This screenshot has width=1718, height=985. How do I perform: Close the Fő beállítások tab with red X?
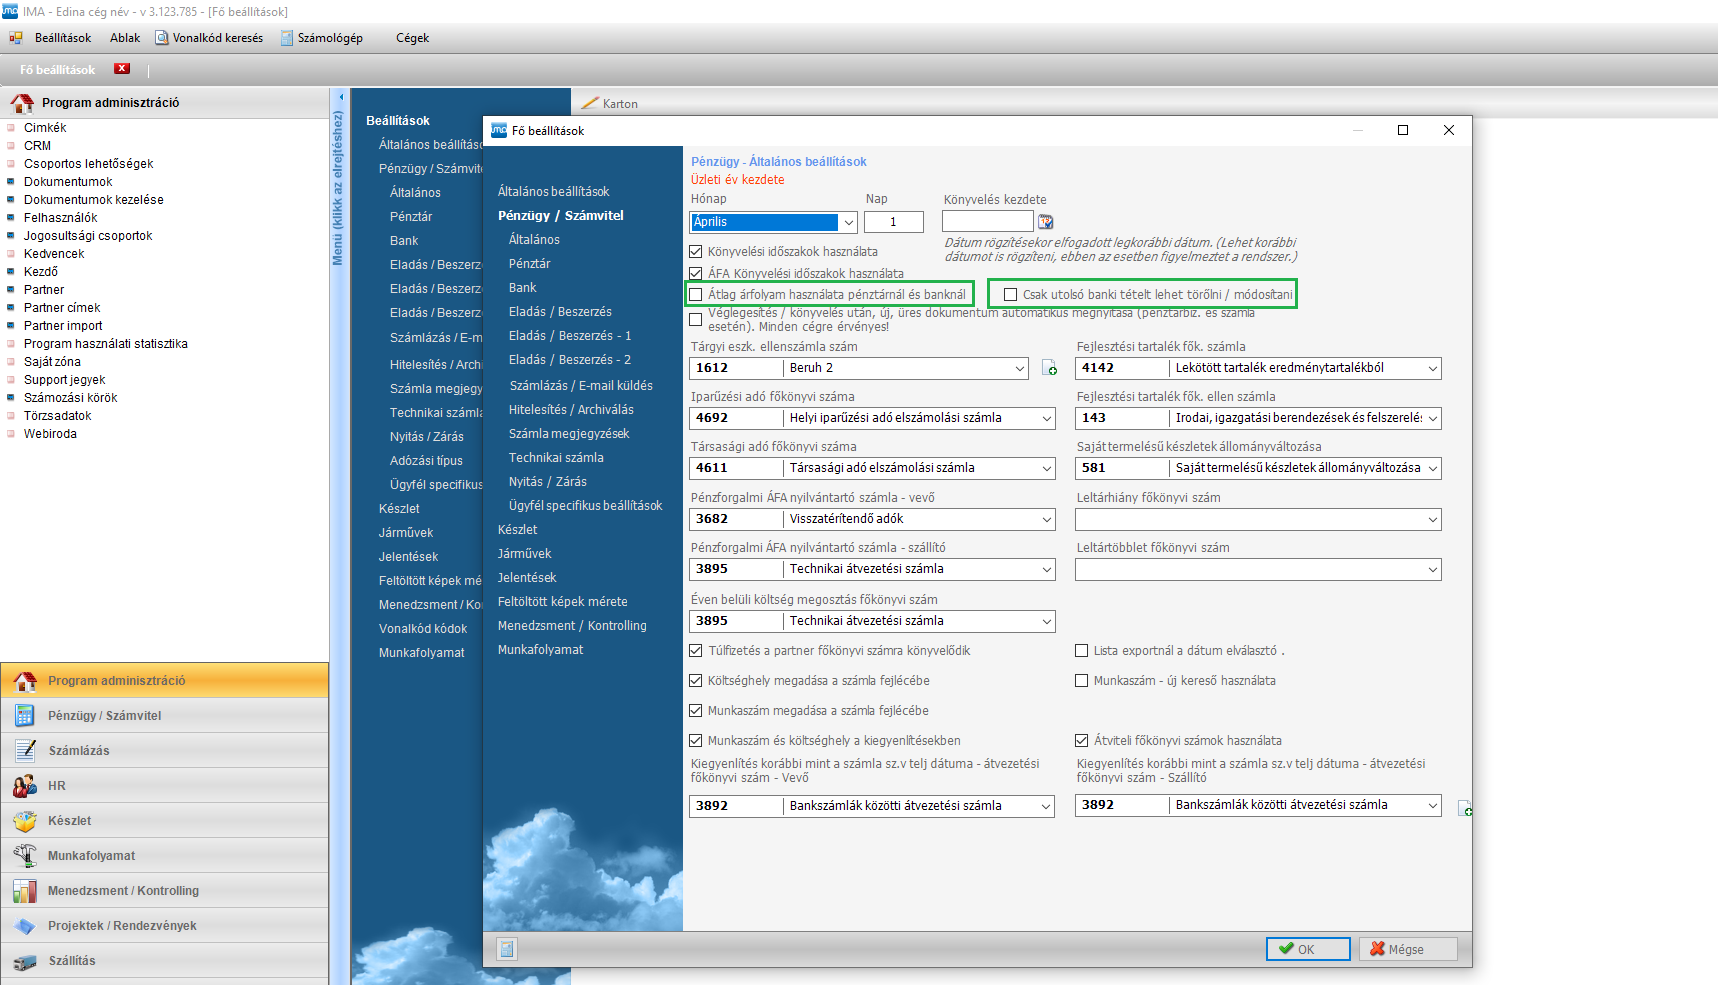(x=122, y=69)
